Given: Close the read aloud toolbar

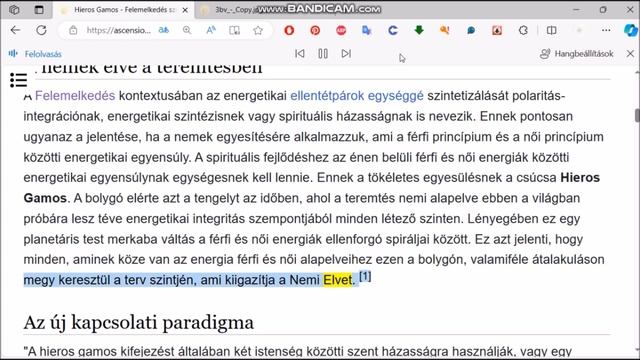Looking at the screenshot, I should (x=630, y=53).
